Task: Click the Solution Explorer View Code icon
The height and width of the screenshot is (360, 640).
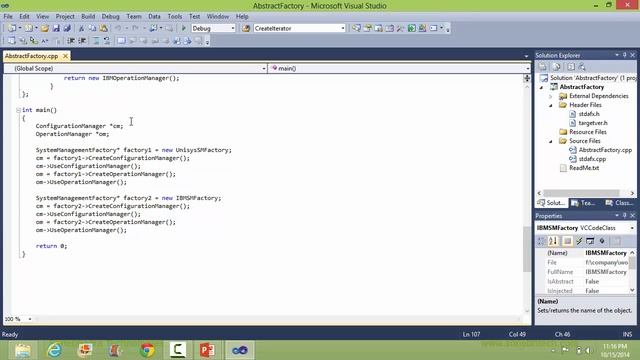Action: pos(571,67)
